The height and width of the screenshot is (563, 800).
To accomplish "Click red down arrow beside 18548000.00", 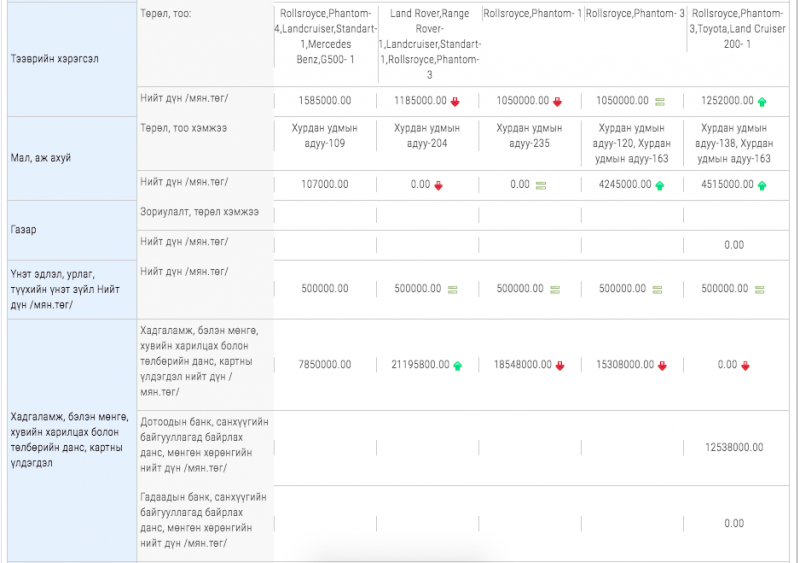I will pos(560,365).
